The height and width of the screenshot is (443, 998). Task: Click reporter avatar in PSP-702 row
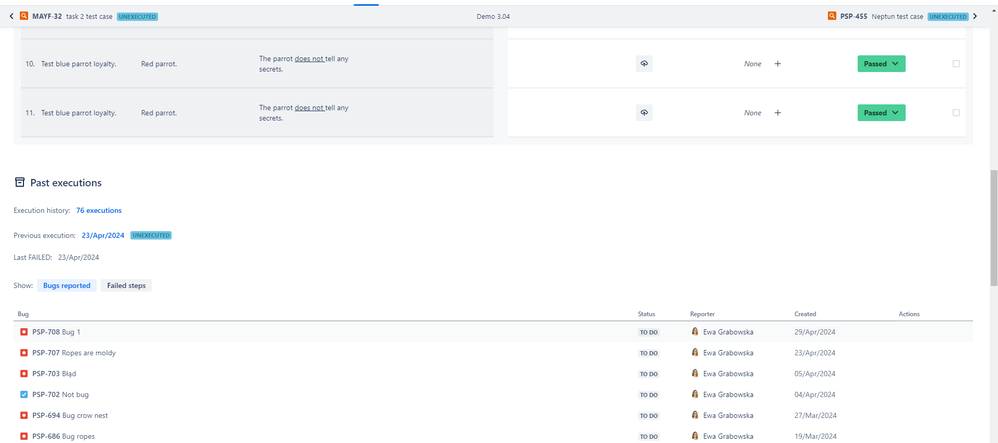695,395
